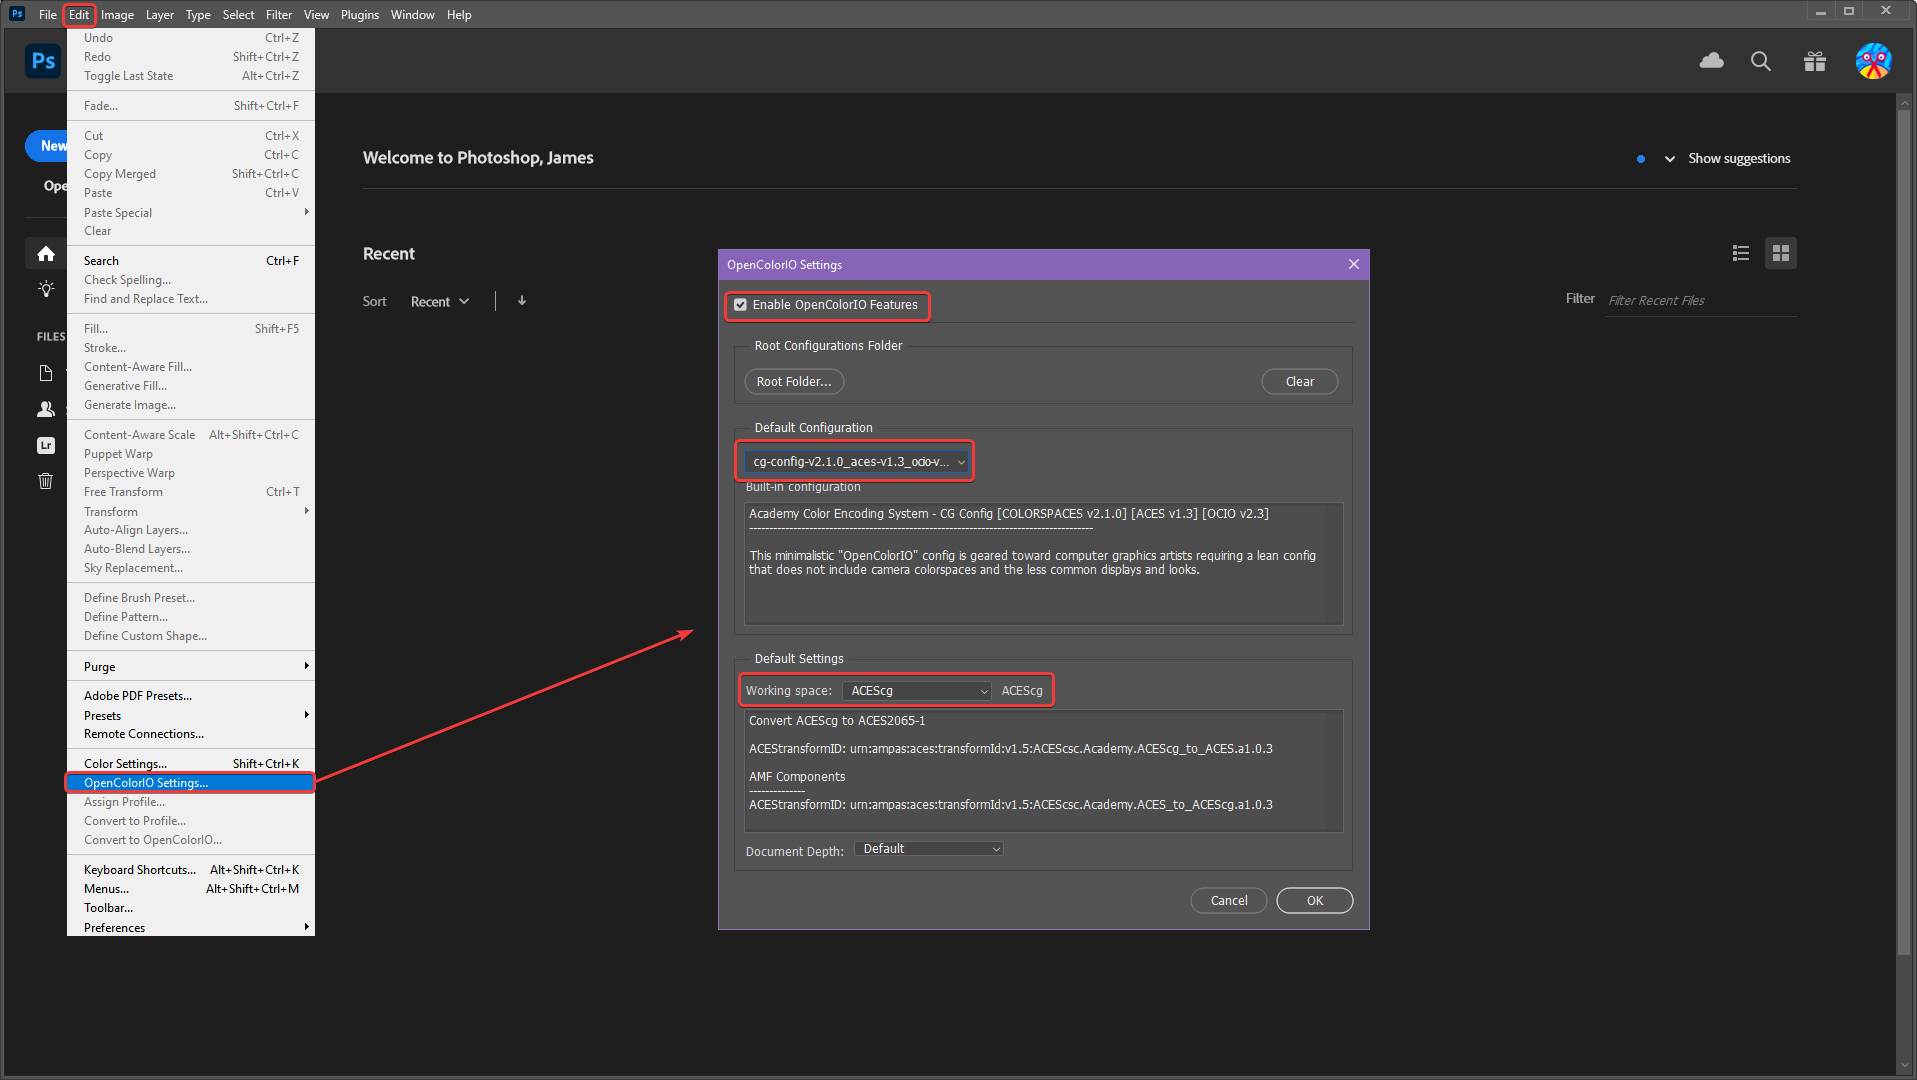Choose Color Settings menu entry
Viewport: 1917px width, 1080px height.
(x=190, y=763)
